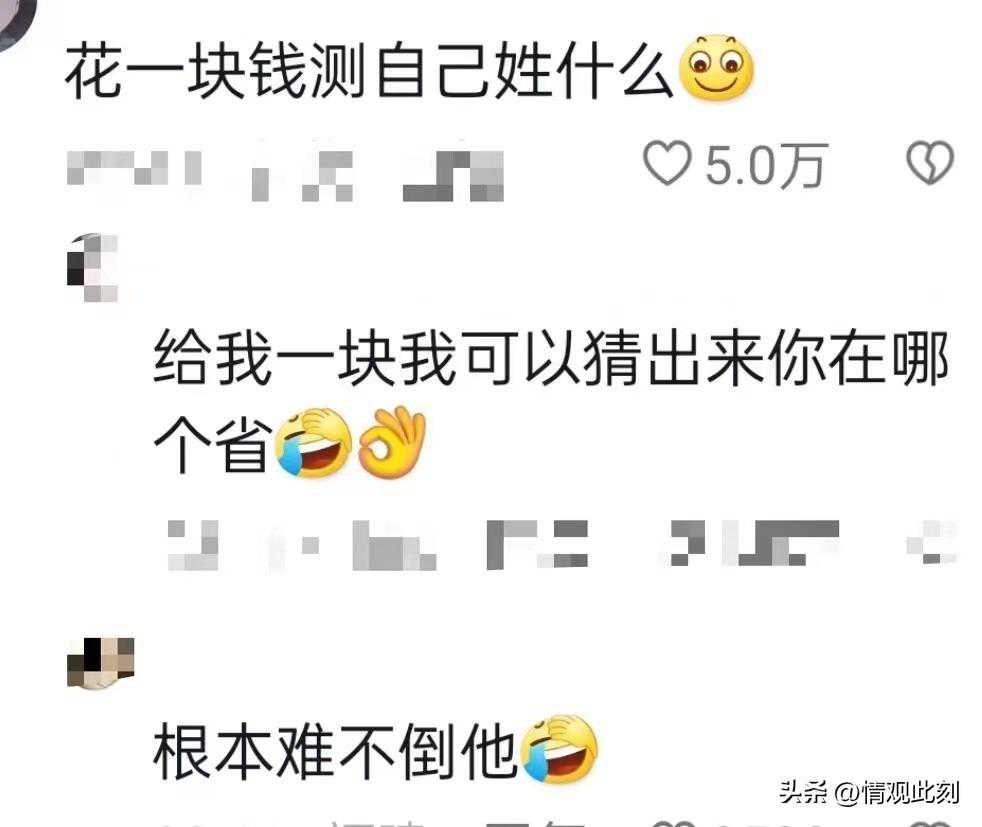Viewport: 982px width, 827px height.
Task: Tap the smiley emoji in first comment
Action: click(x=716, y=68)
